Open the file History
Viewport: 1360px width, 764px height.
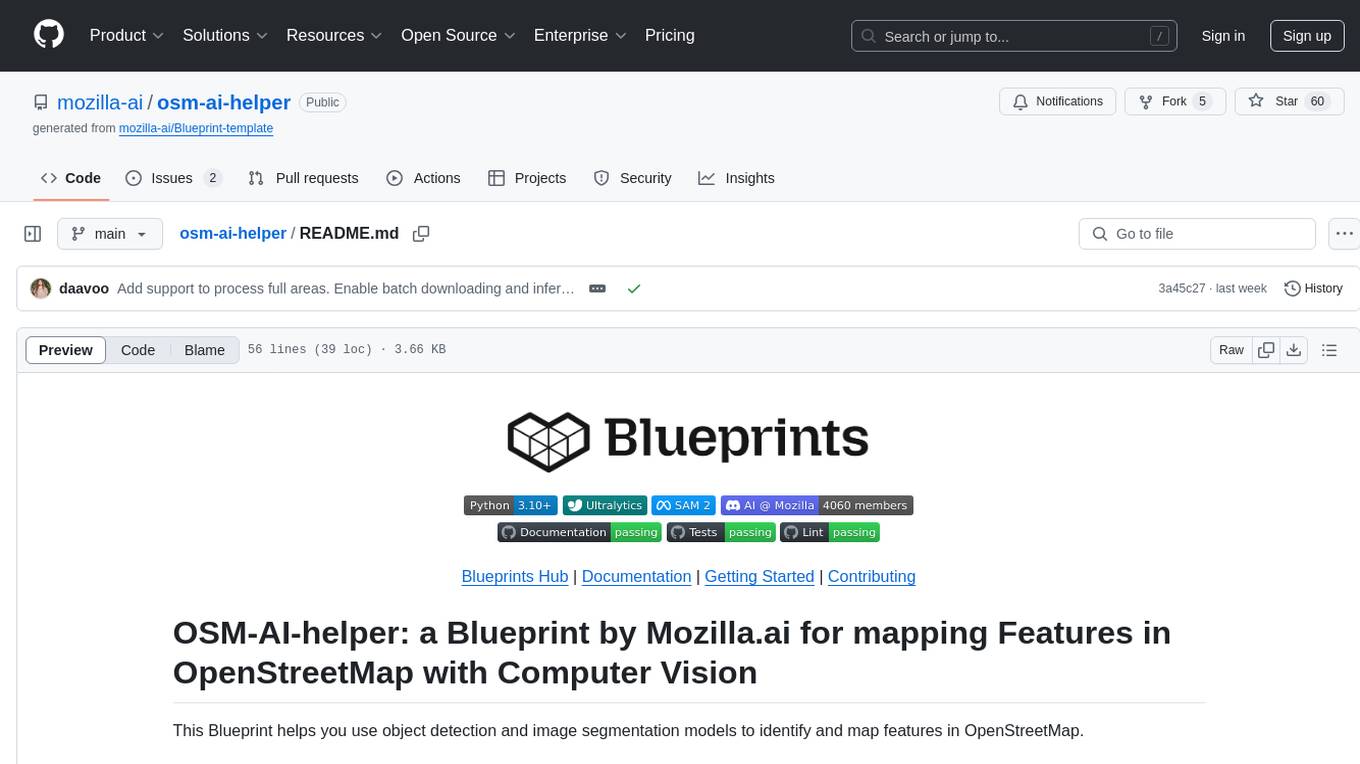click(x=1313, y=288)
